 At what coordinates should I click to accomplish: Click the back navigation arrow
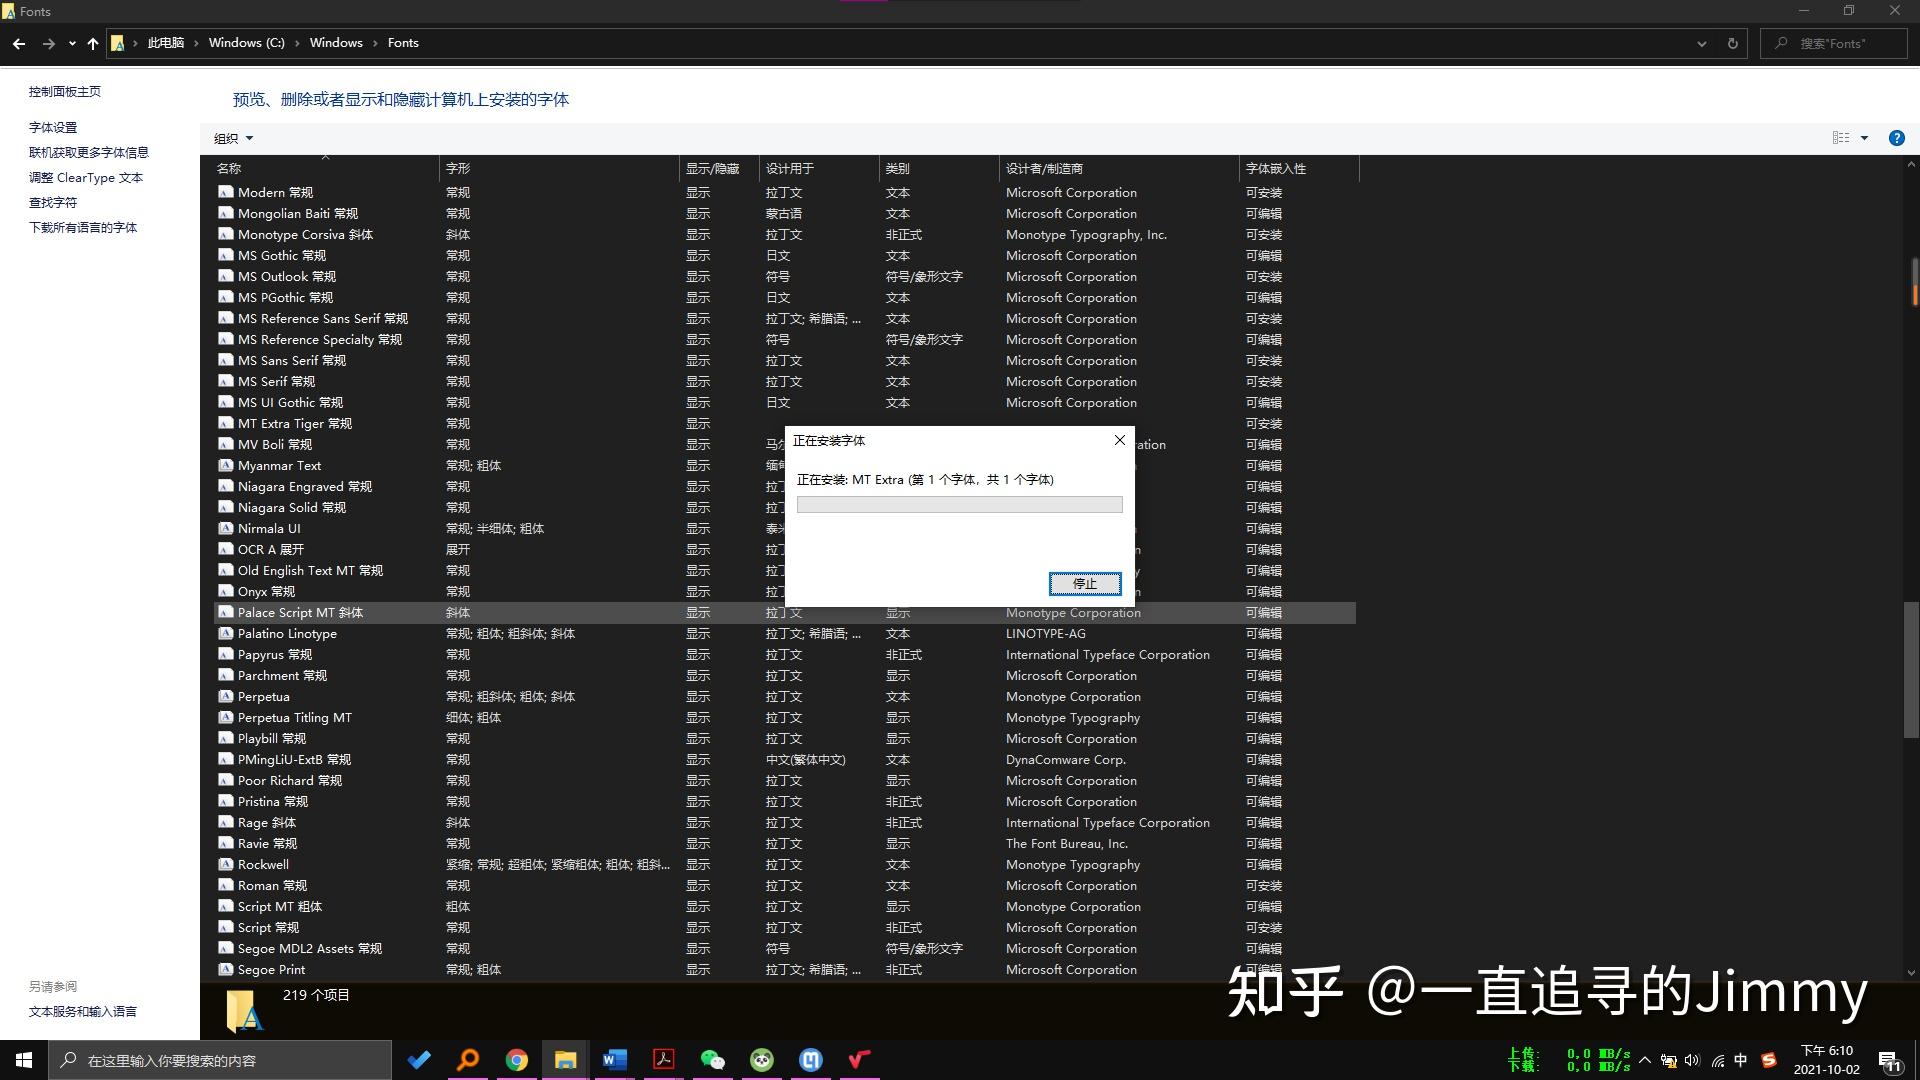point(19,43)
